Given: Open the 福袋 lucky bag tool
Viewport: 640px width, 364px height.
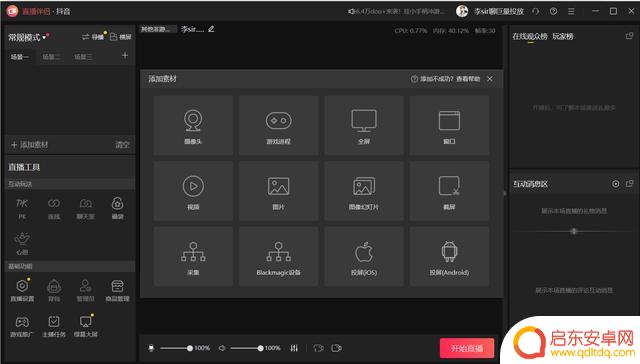Looking at the screenshot, I should point(118,209).
